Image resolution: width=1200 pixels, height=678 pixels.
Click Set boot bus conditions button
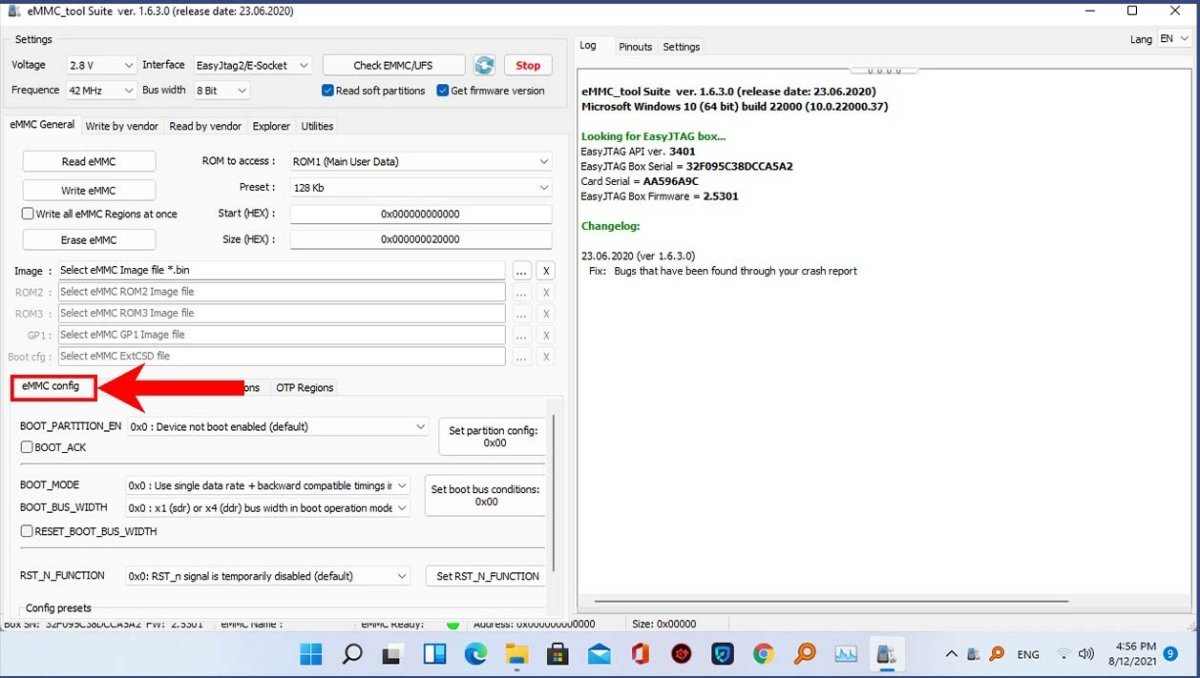(x=485, y=496)
